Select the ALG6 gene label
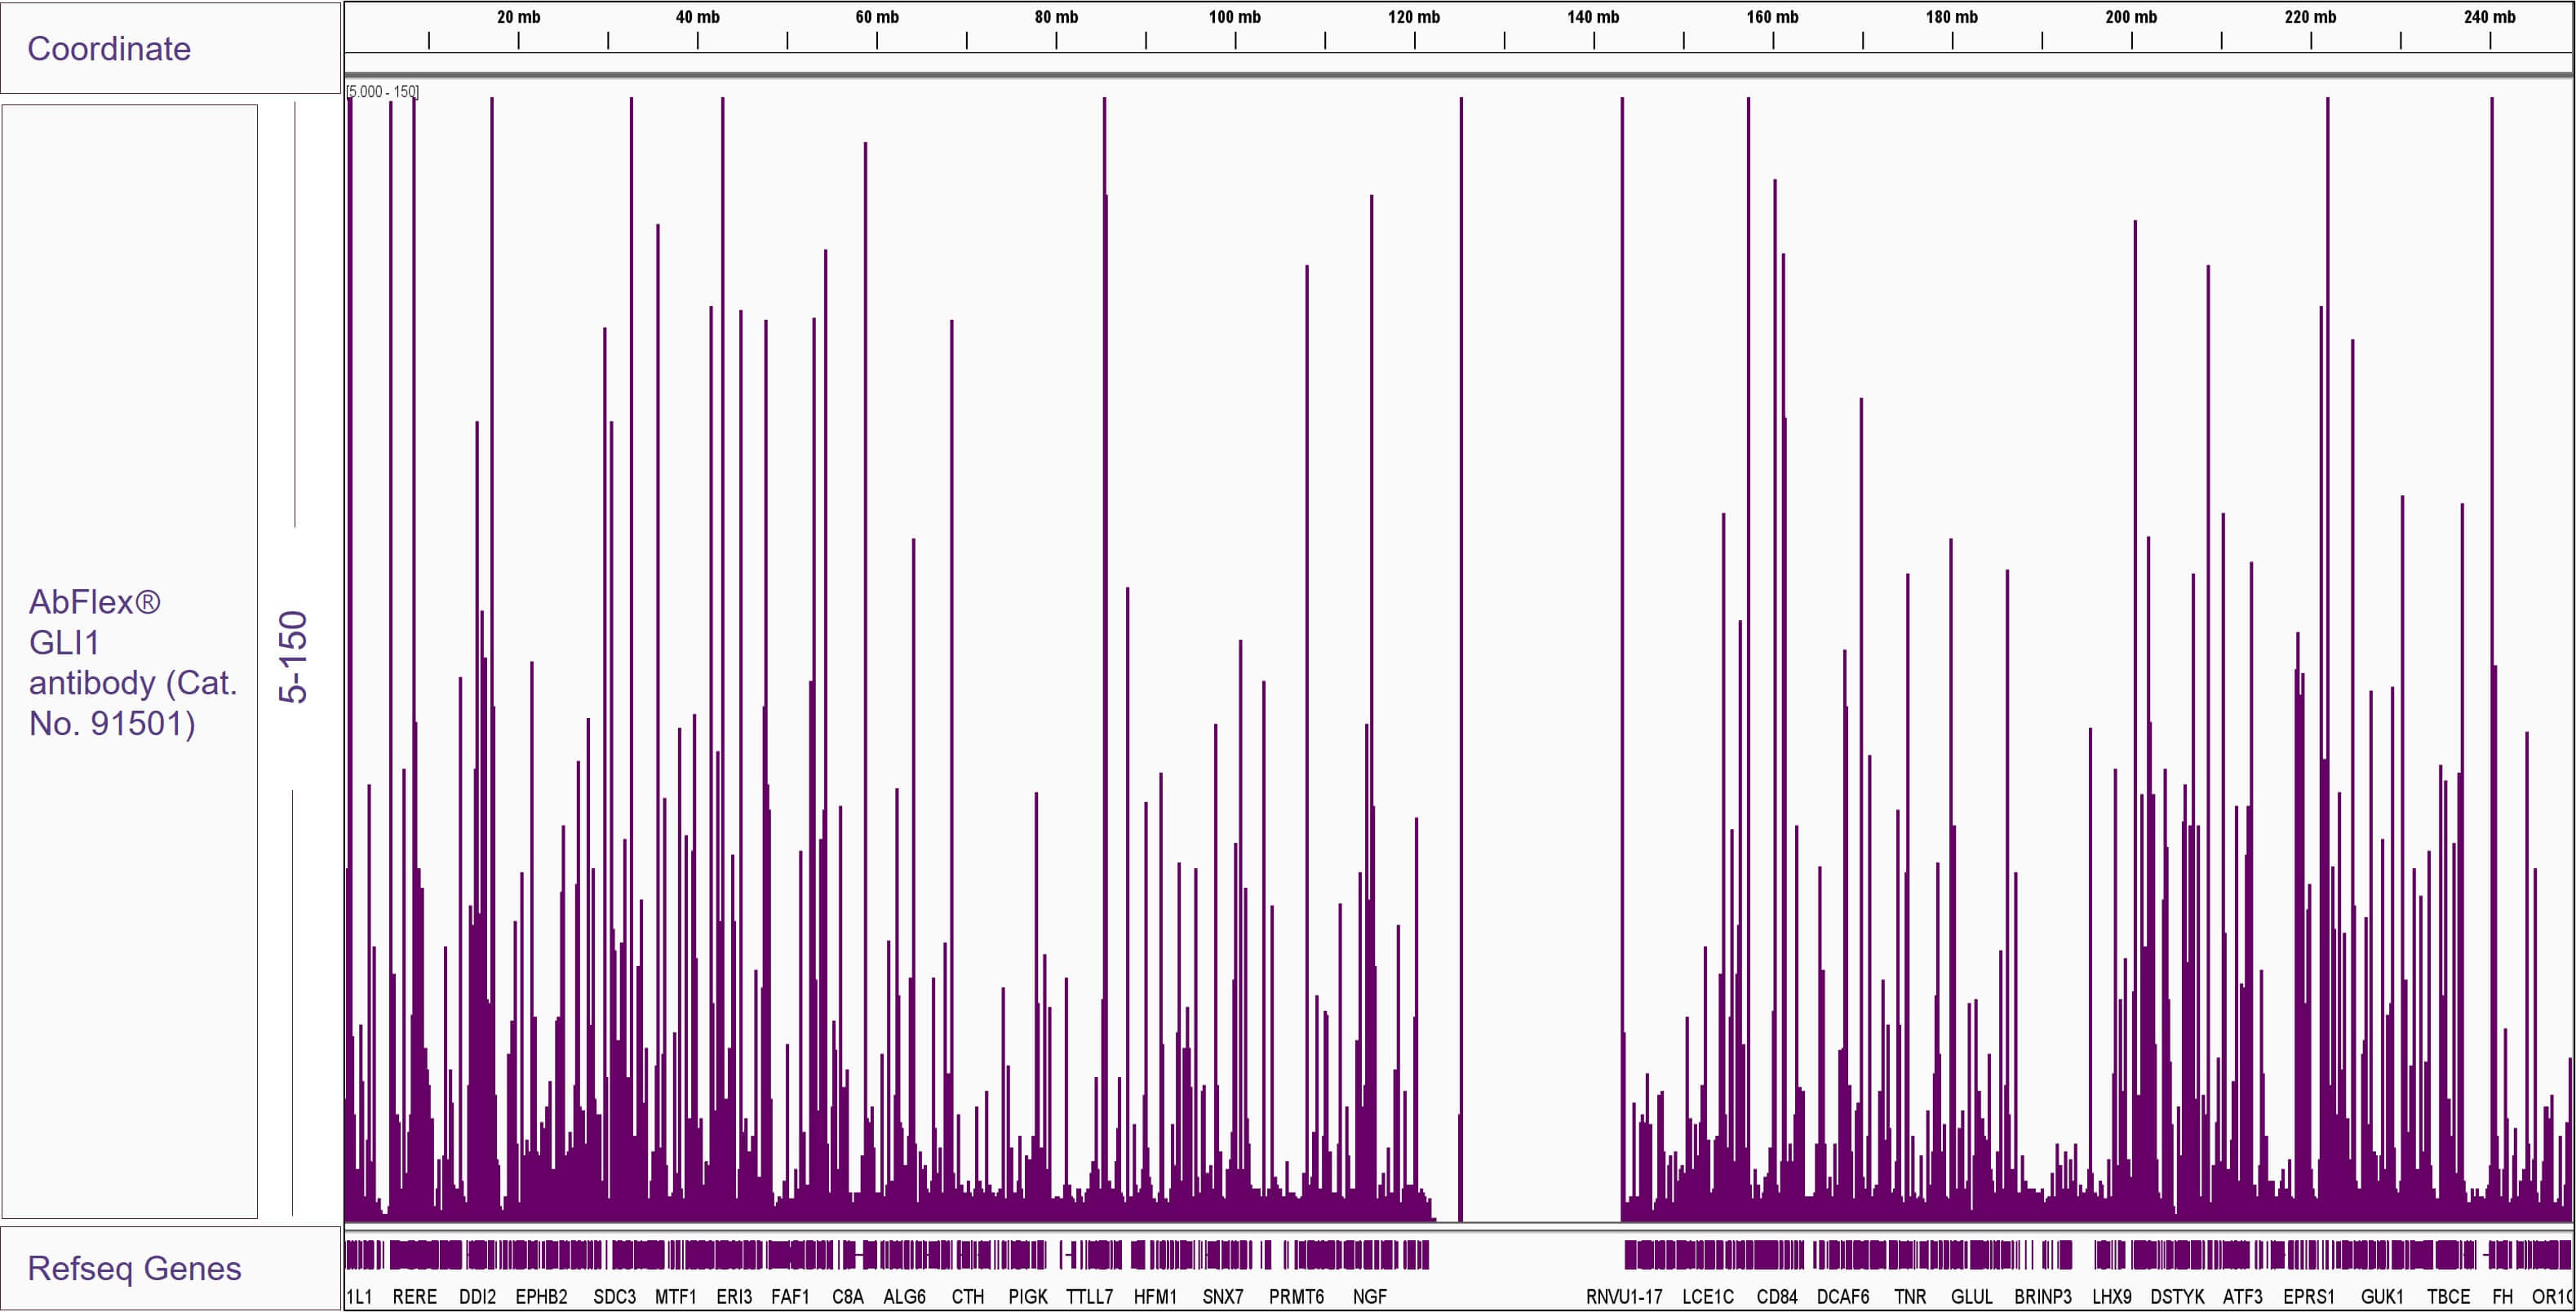 click(904, 1296)
